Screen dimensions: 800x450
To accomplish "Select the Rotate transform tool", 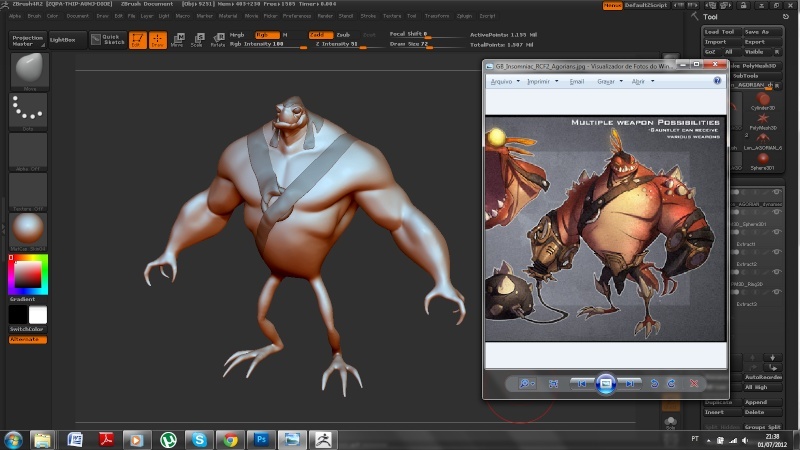I will 218,40.
